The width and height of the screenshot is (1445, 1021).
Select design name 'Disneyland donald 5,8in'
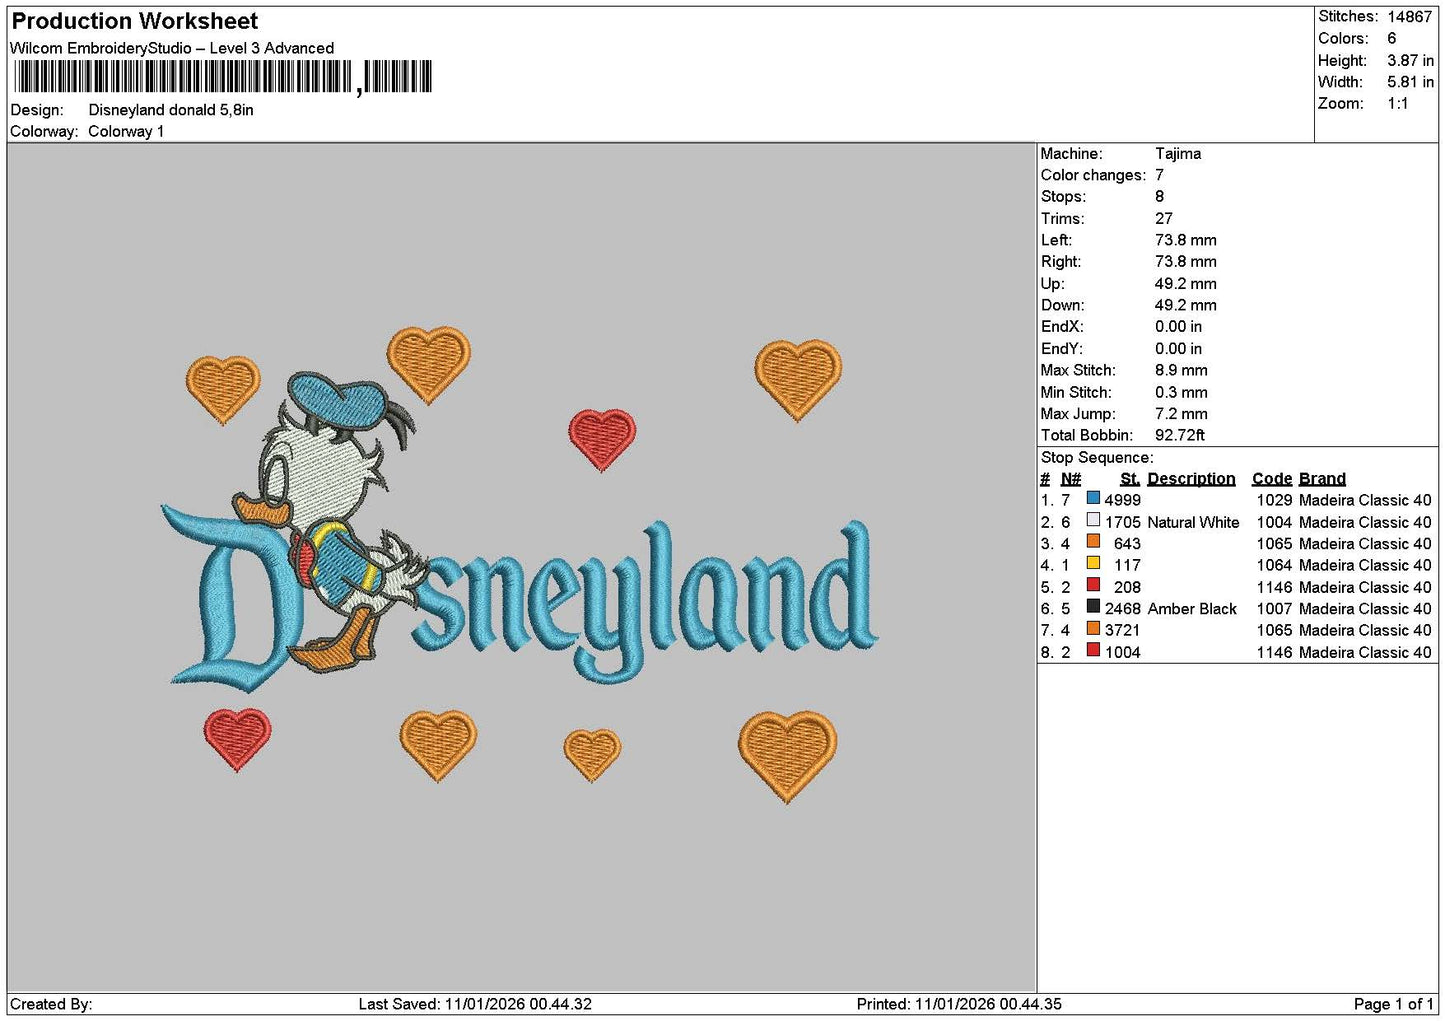pyautogui.click(x=171, y=110)
